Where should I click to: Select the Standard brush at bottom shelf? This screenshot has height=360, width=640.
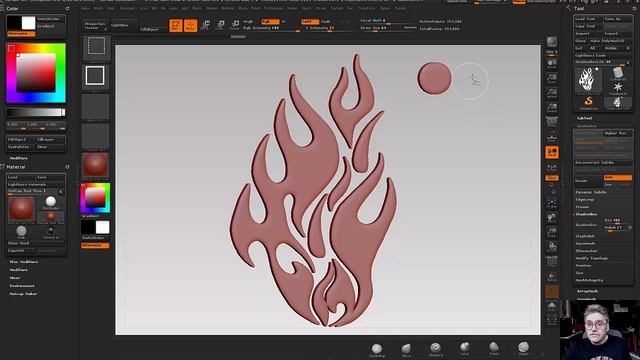click(436, 349)
